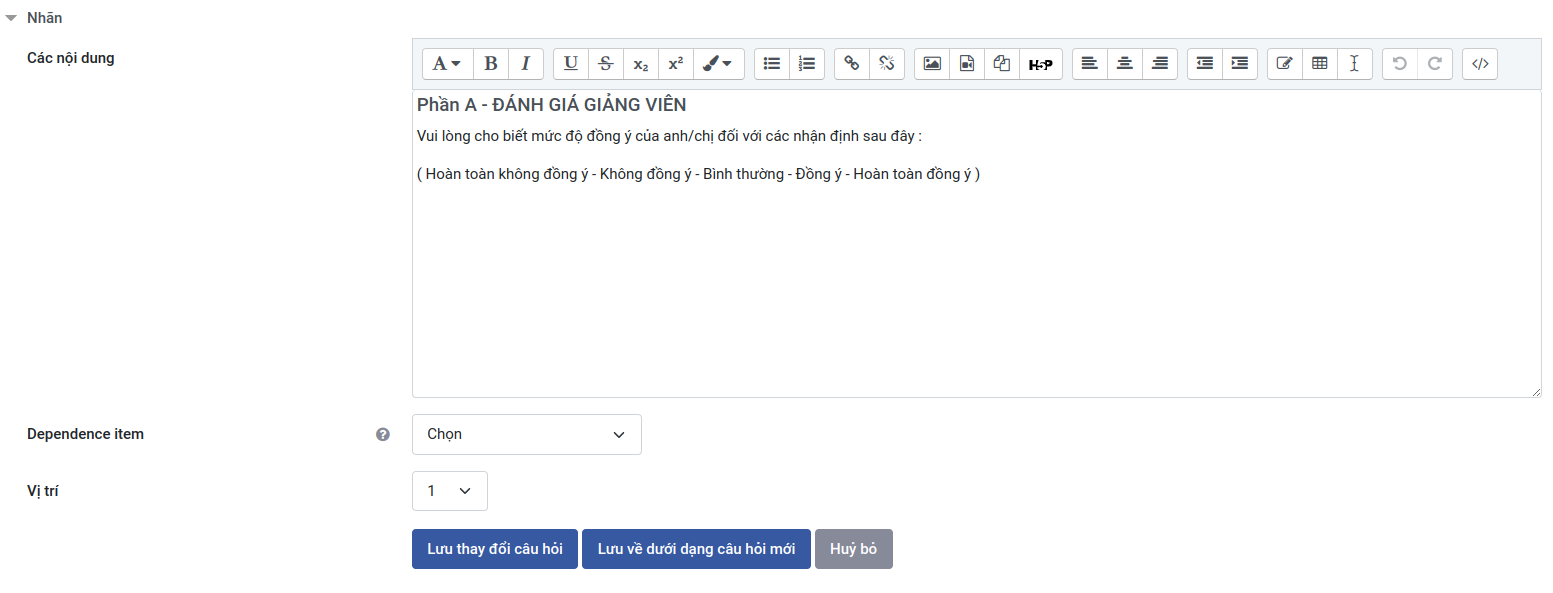Toggle superscript formatting
The image size is (1553, 593).
[675, 64]
